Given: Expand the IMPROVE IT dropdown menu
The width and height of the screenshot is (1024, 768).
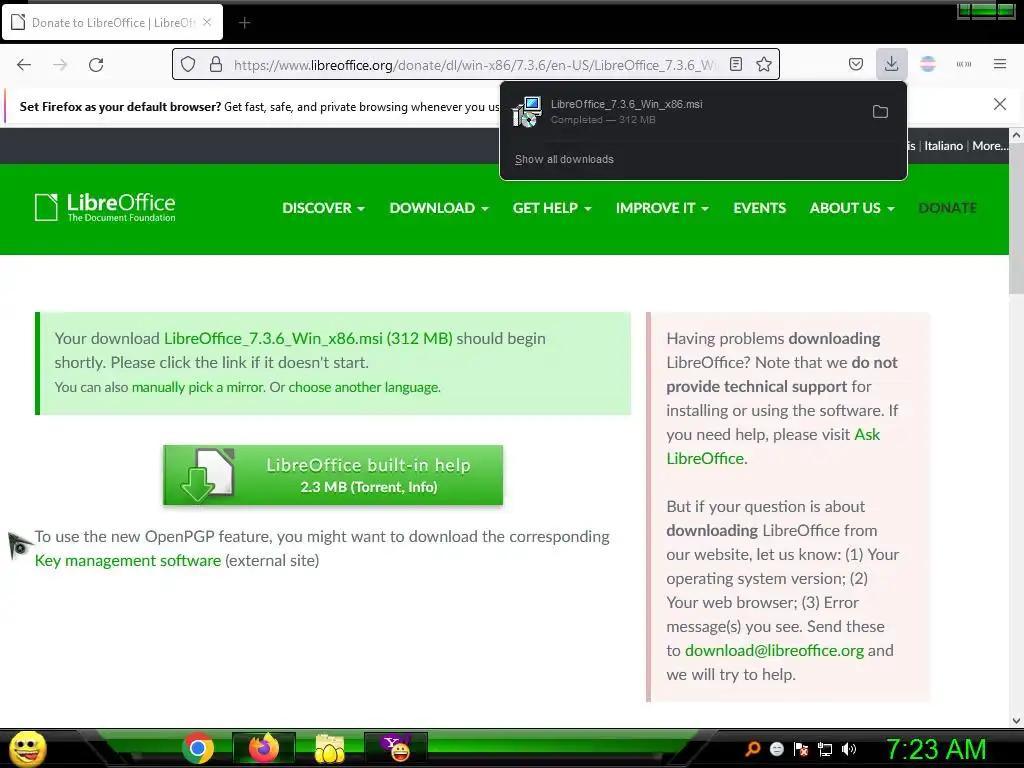Looking at the screenshot, I should 662,208.
